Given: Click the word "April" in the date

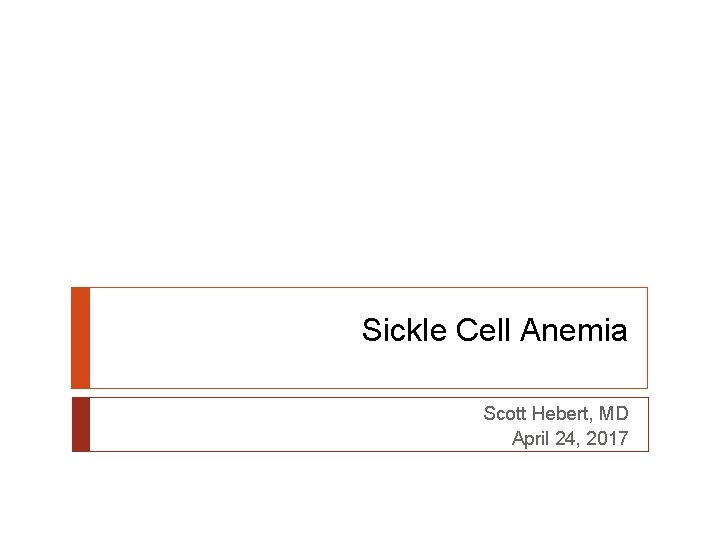Looking at the screenshot, I should (x=531, y=438).
